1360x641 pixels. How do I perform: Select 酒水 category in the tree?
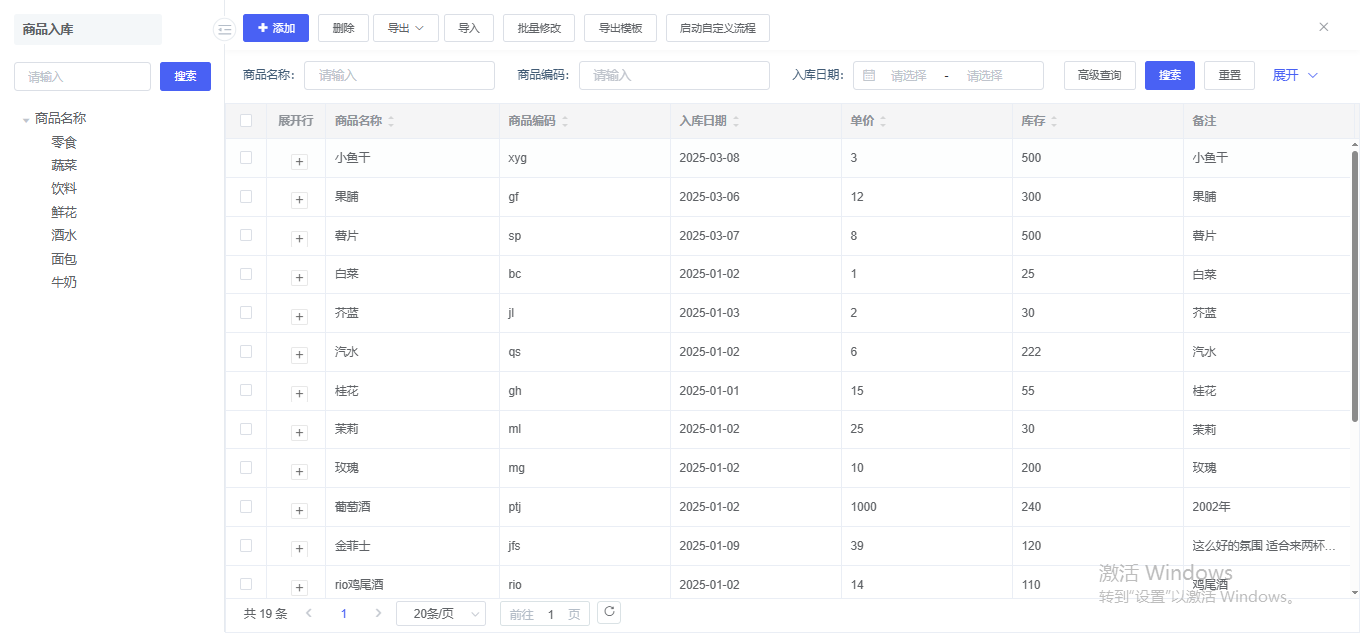click(x=64, y=236)
